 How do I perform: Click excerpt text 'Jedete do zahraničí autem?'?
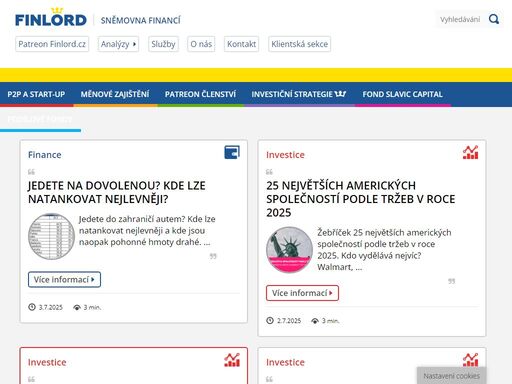[x=132, y=219]
